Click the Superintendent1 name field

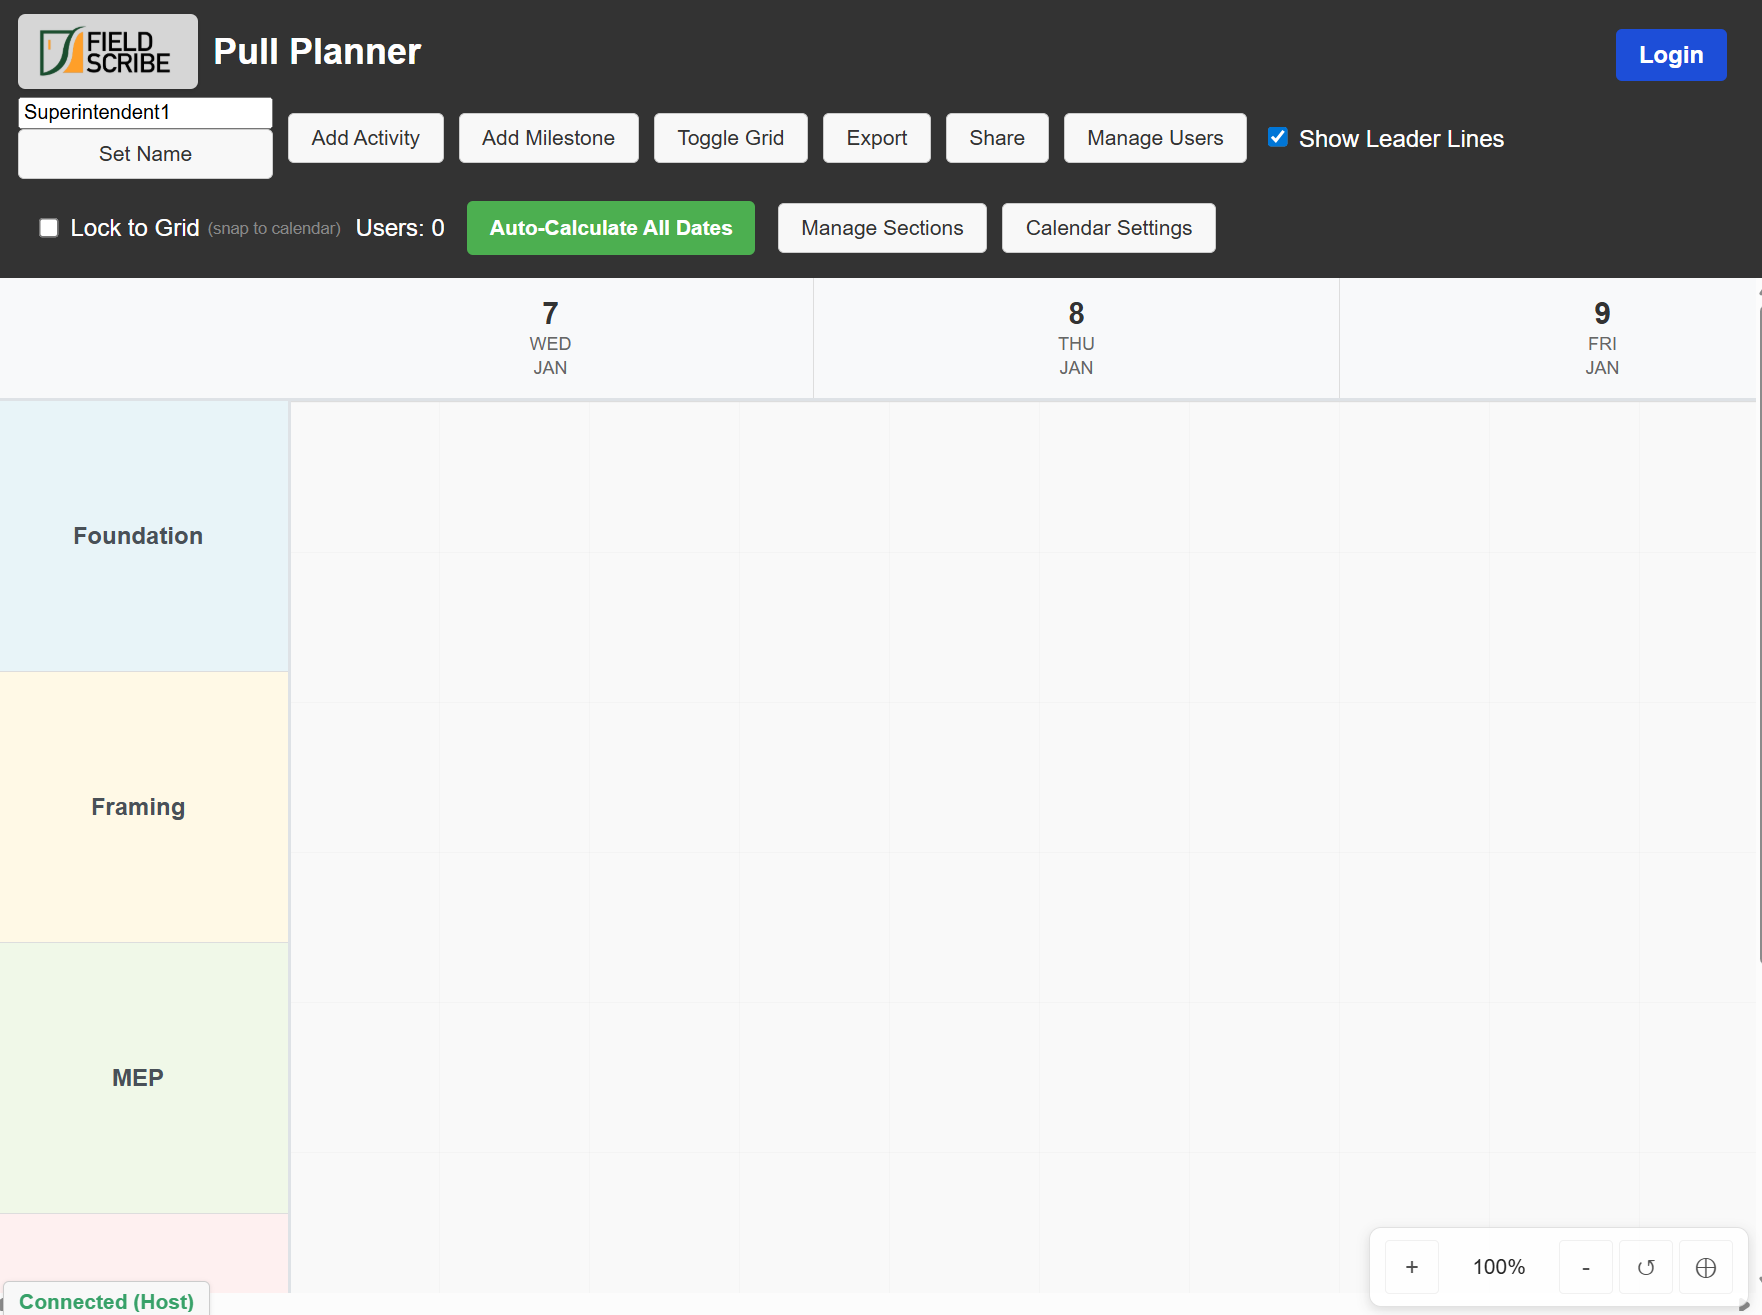pos(145,112)
